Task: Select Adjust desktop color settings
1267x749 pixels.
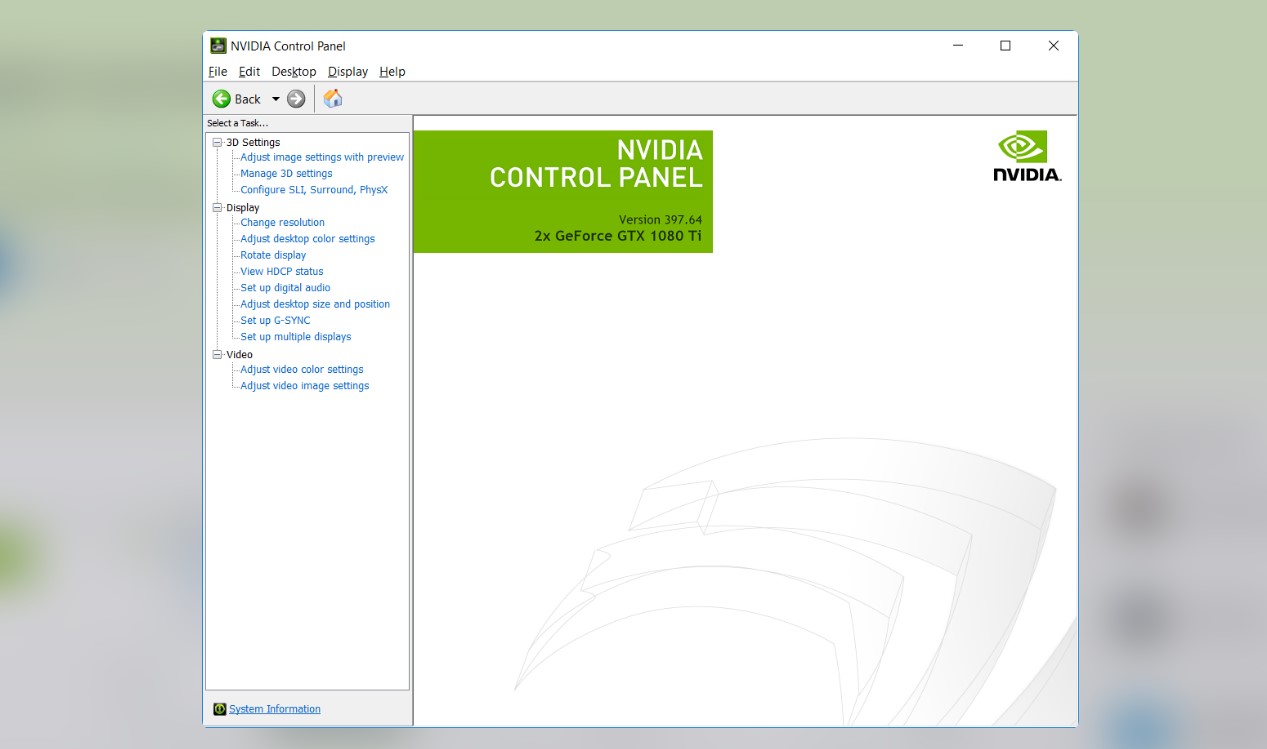Action: click(307, 239)
